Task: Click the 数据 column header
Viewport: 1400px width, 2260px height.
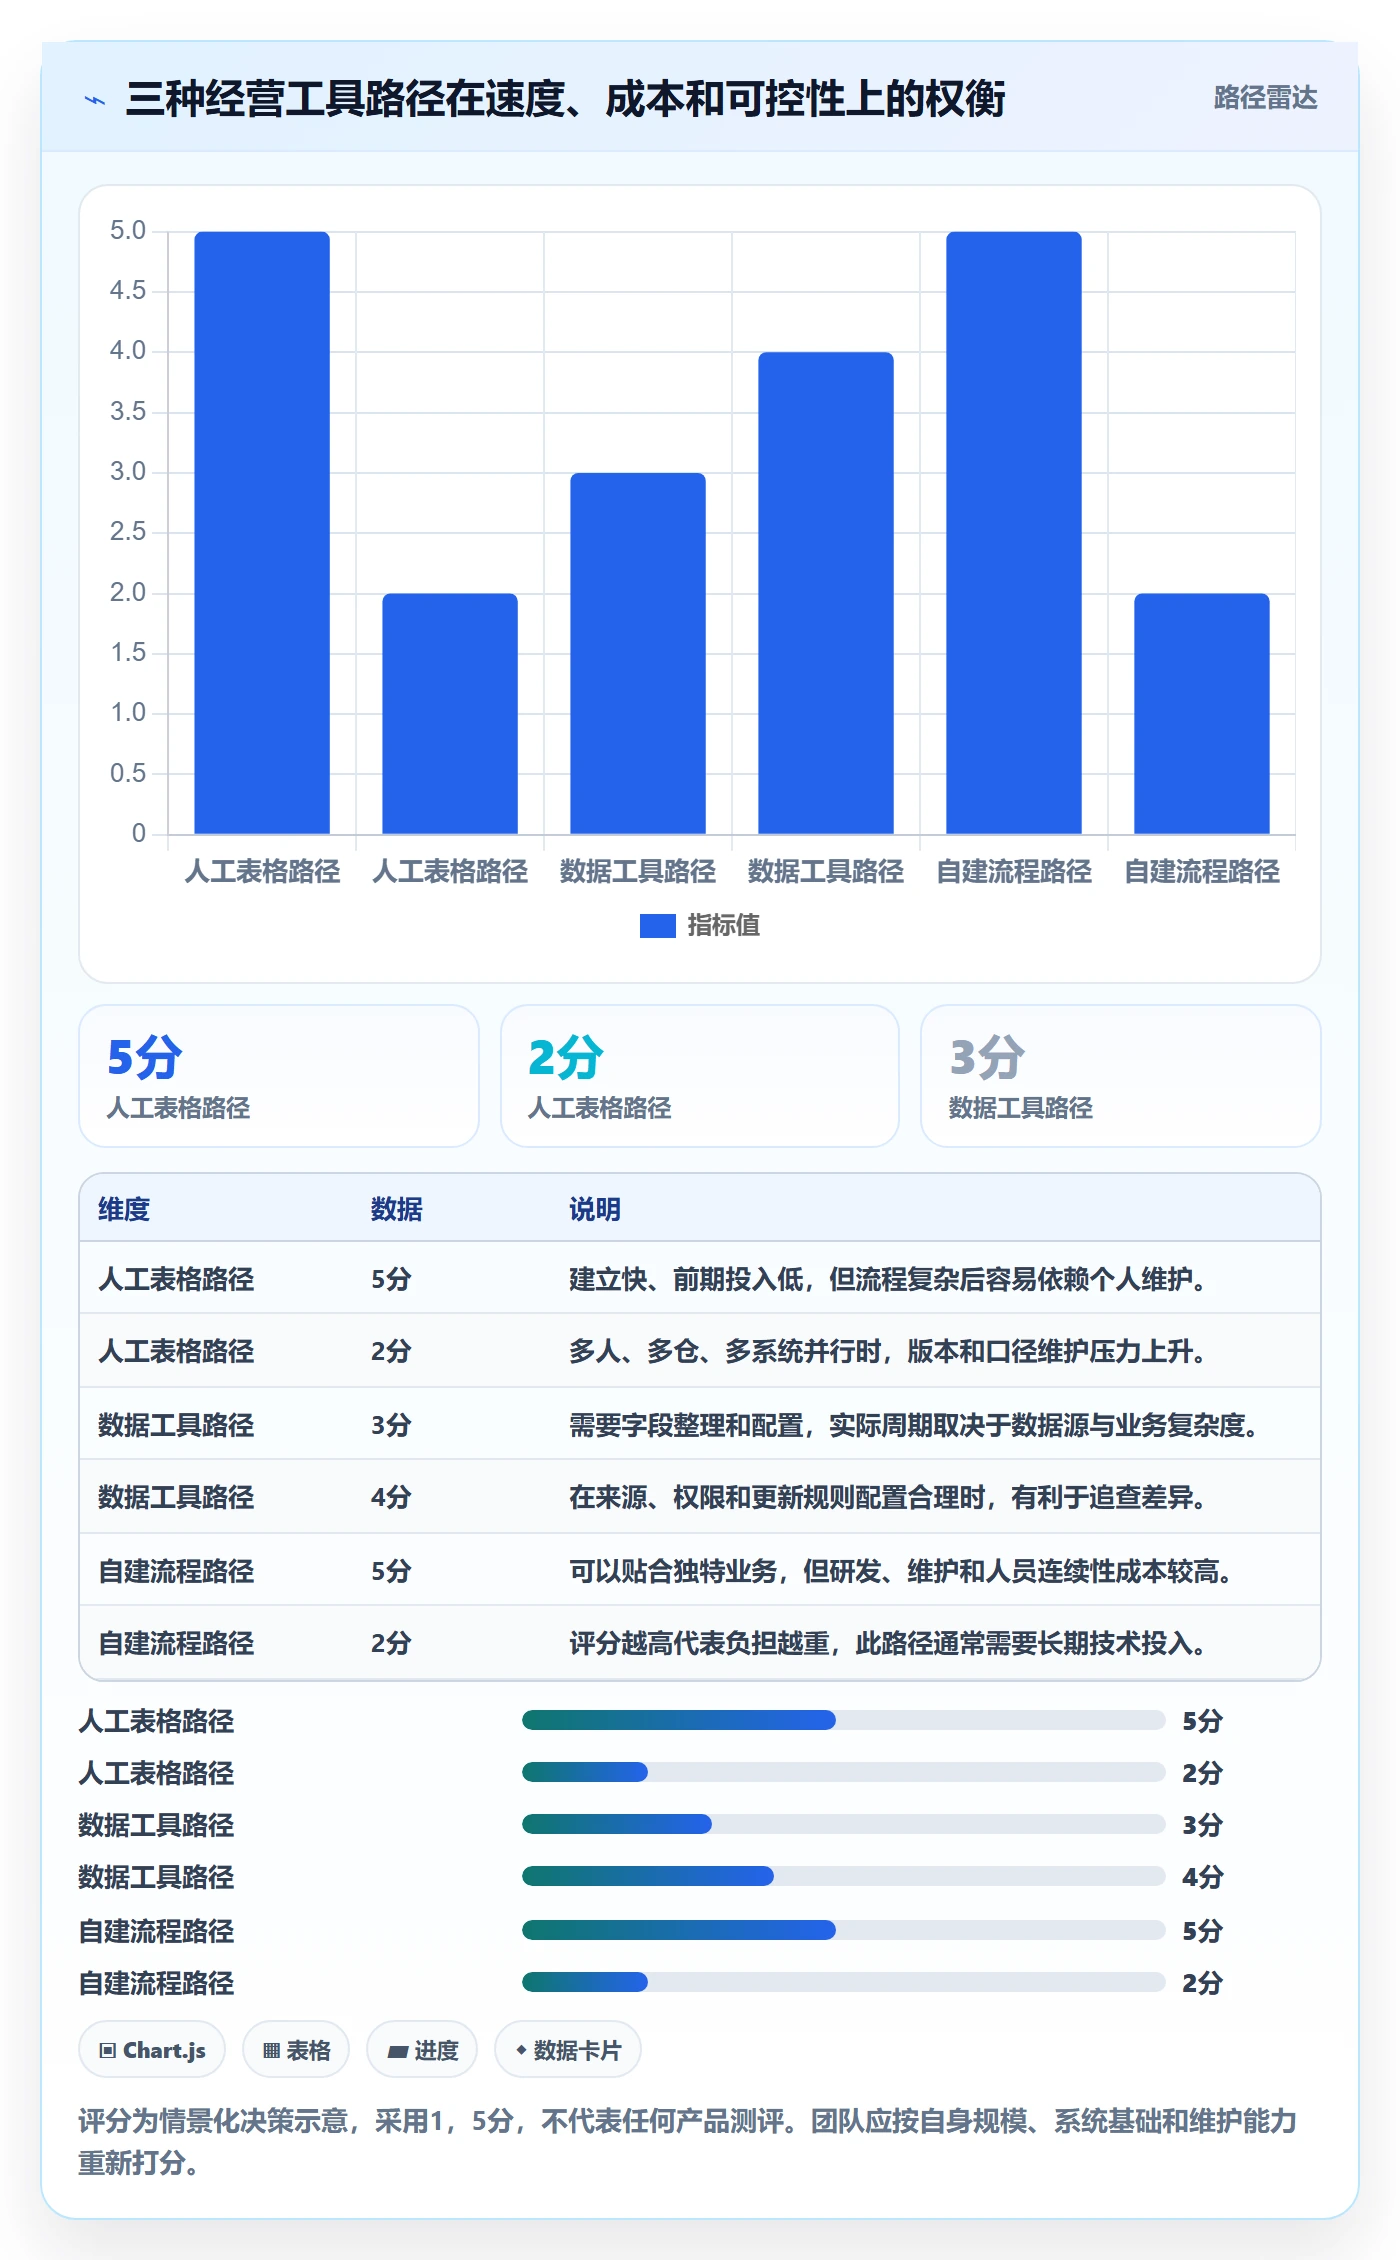Action: 397,1209
